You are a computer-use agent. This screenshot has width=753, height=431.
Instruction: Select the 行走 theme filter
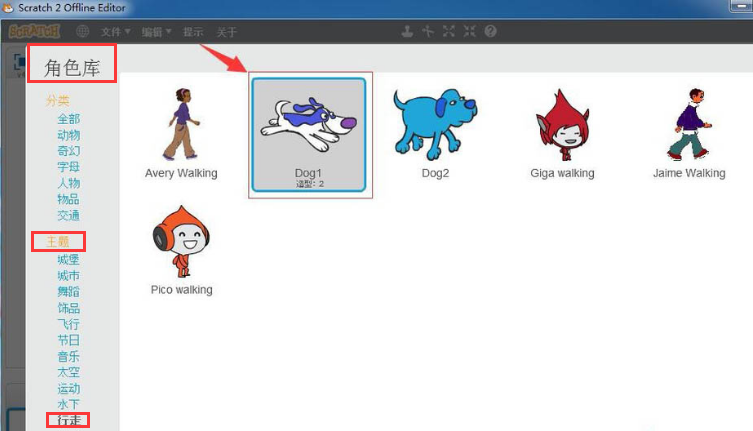pyautogui.click(x=69, y=420)
